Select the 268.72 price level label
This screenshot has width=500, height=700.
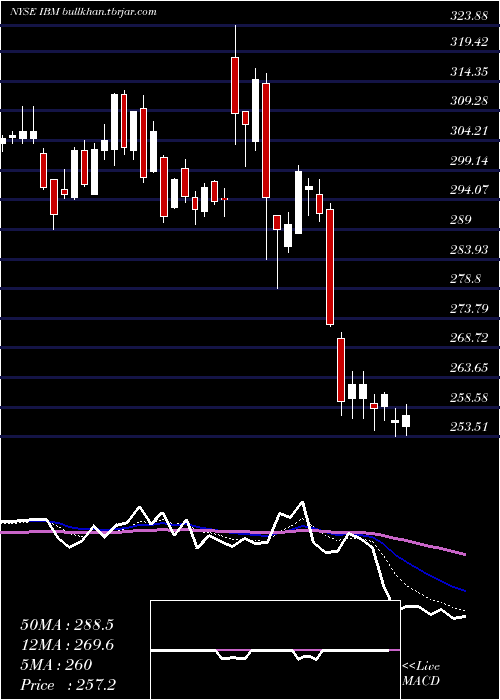[469, 338]
